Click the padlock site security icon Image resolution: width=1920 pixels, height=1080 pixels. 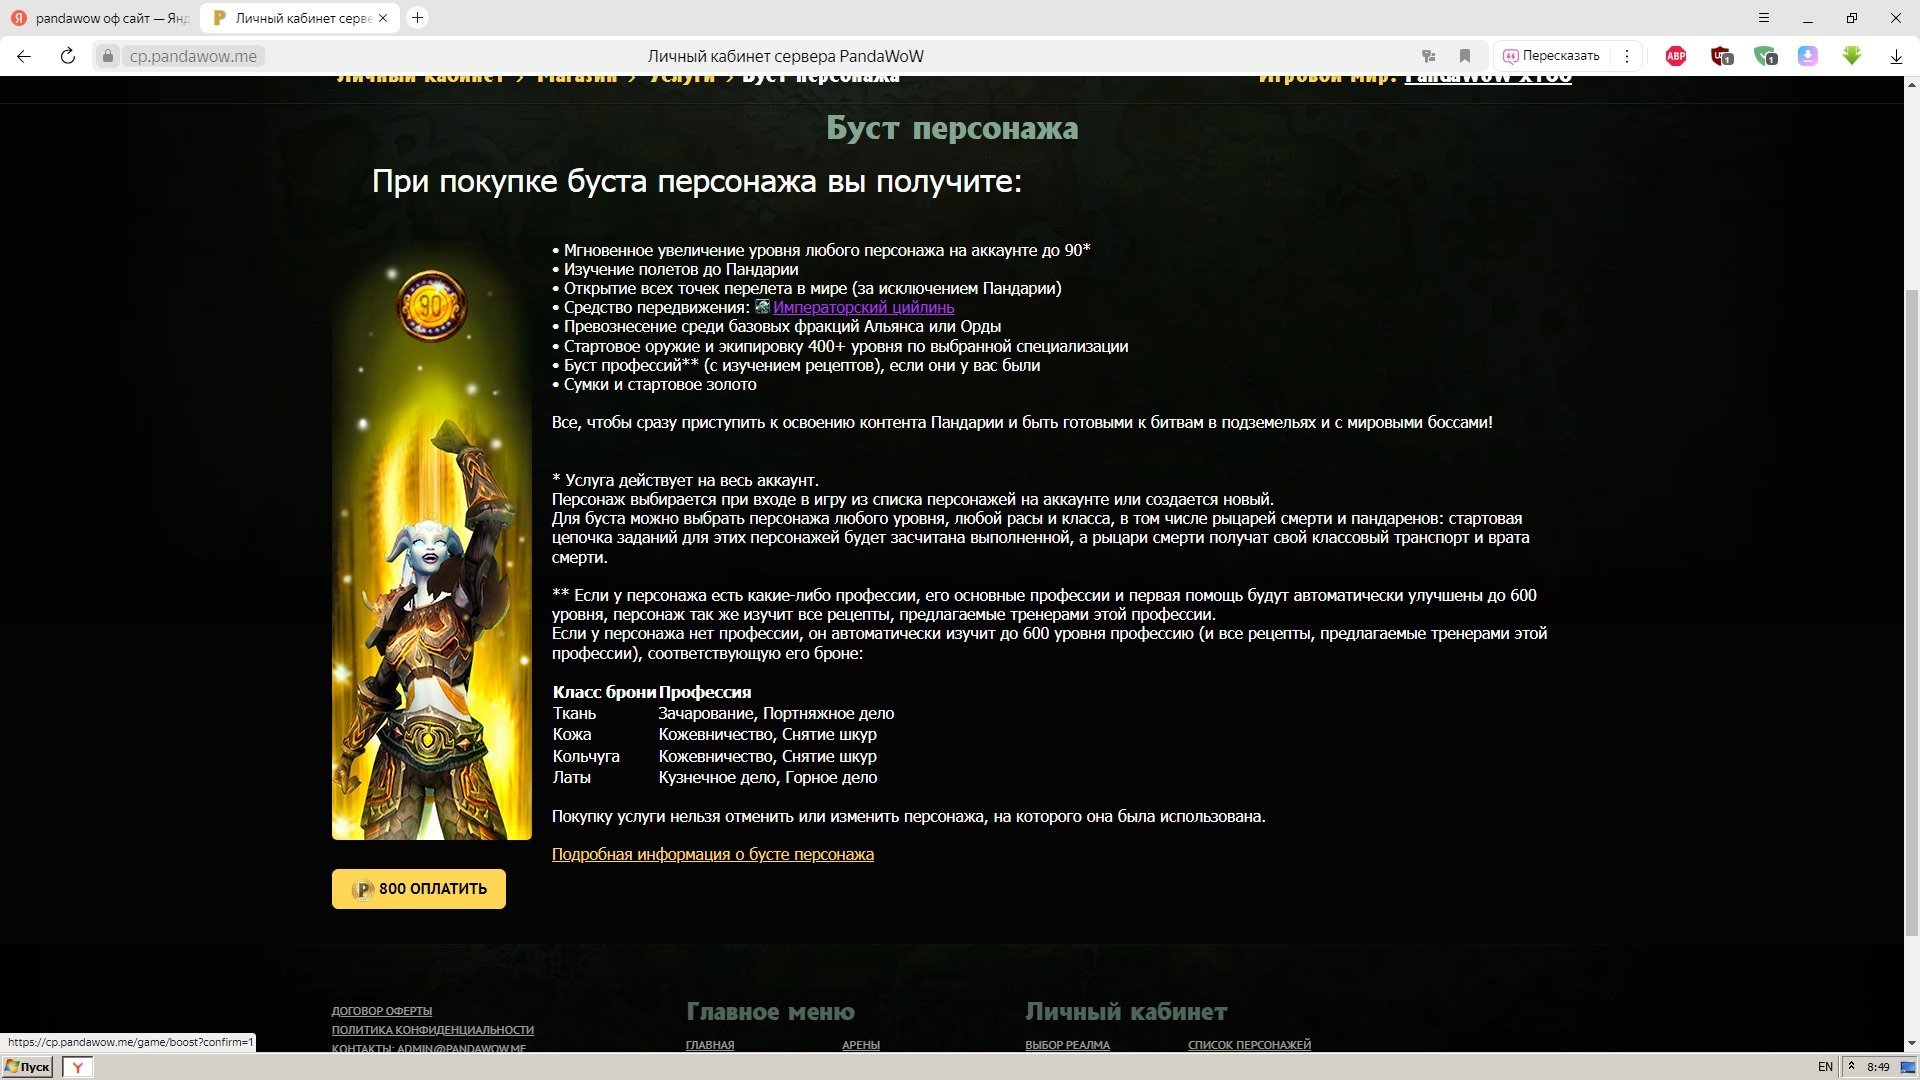pos(107,56)
